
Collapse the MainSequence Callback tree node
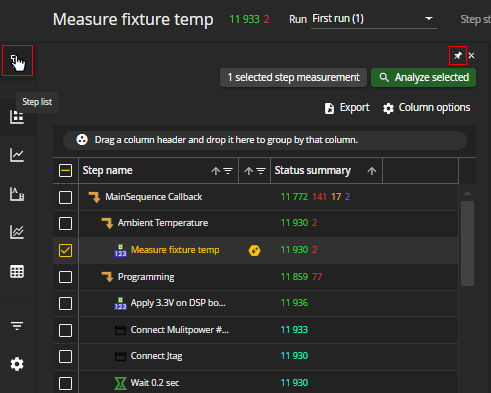pos(94,197)
